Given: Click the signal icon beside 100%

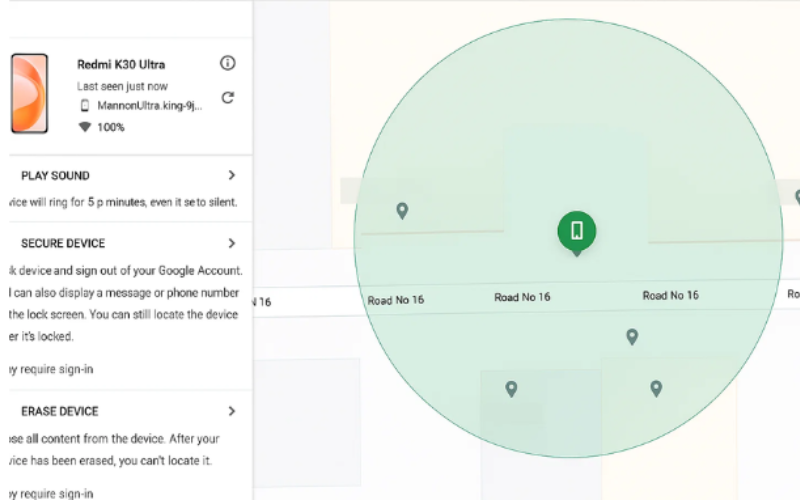Looking at the screenshot, I should tap(84, 127).
